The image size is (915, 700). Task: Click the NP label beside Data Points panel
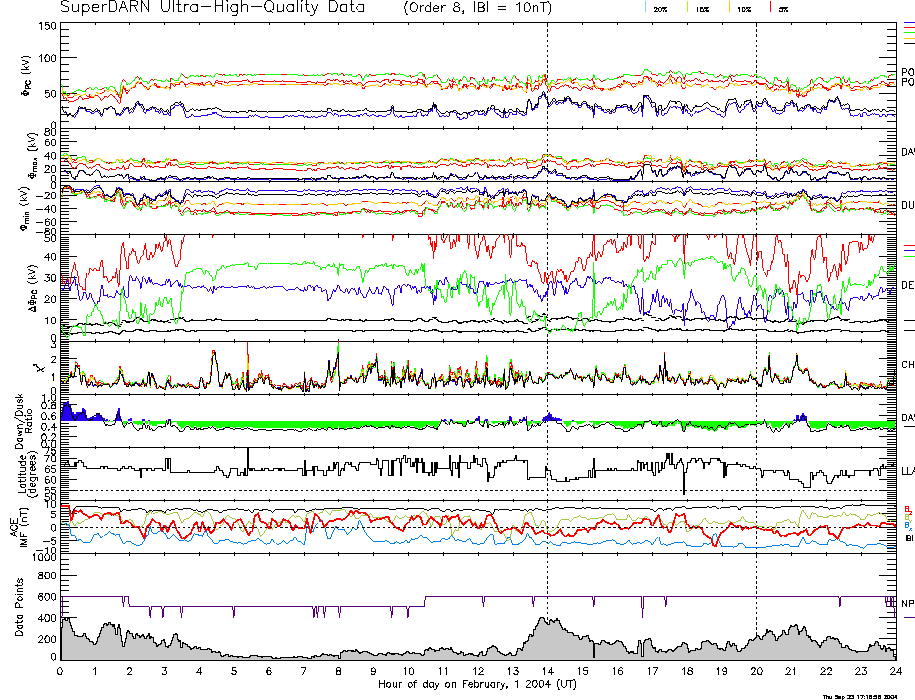(x=907, y=603)
